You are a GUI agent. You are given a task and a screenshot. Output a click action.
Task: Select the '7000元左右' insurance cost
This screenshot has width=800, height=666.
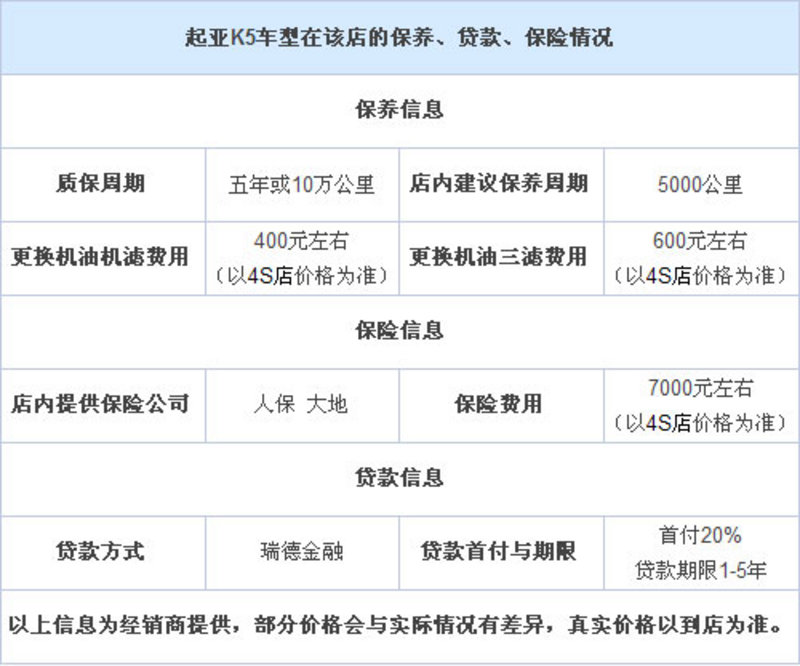pyautogui.click(x=700, y=387)
